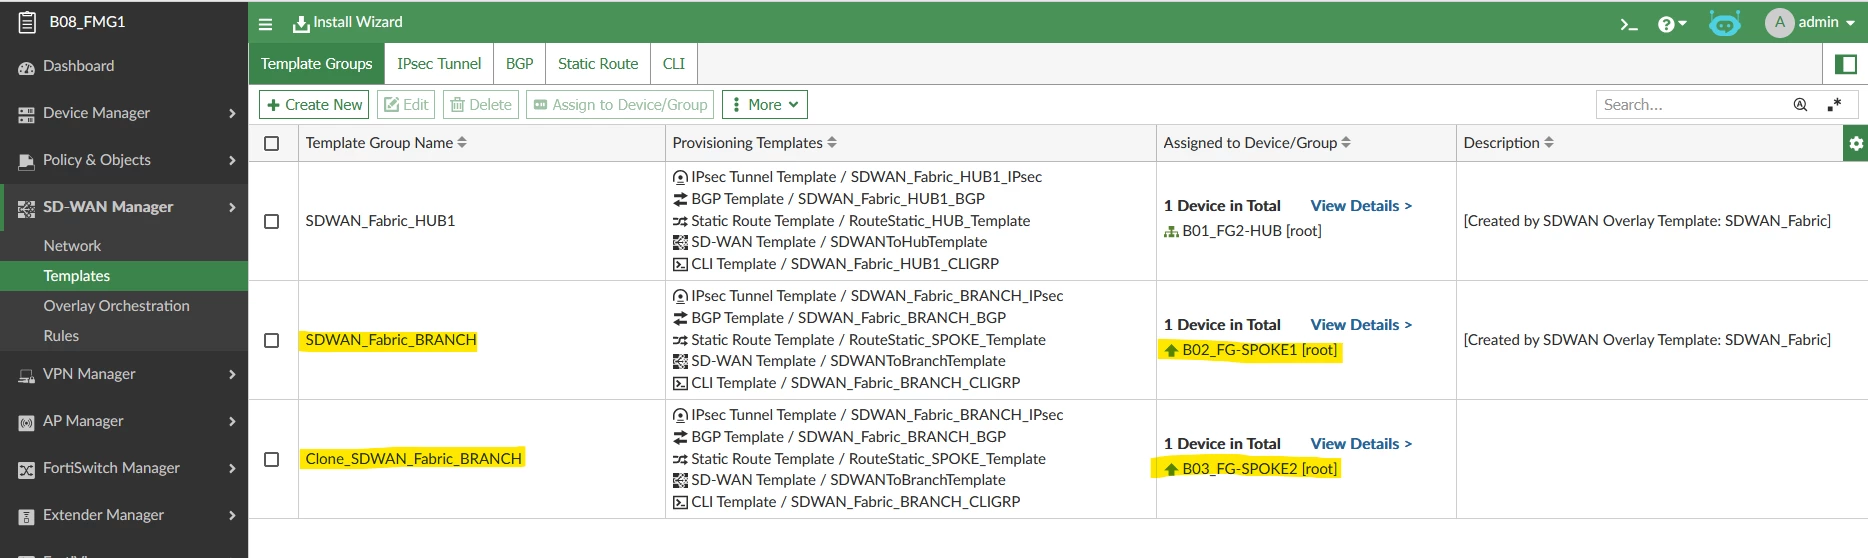The width and height of the screenshot is (1868, 558).
Task: Open View Details for SDWAN_Fabric_HUB1 row
Action: tap(1361, 205)
